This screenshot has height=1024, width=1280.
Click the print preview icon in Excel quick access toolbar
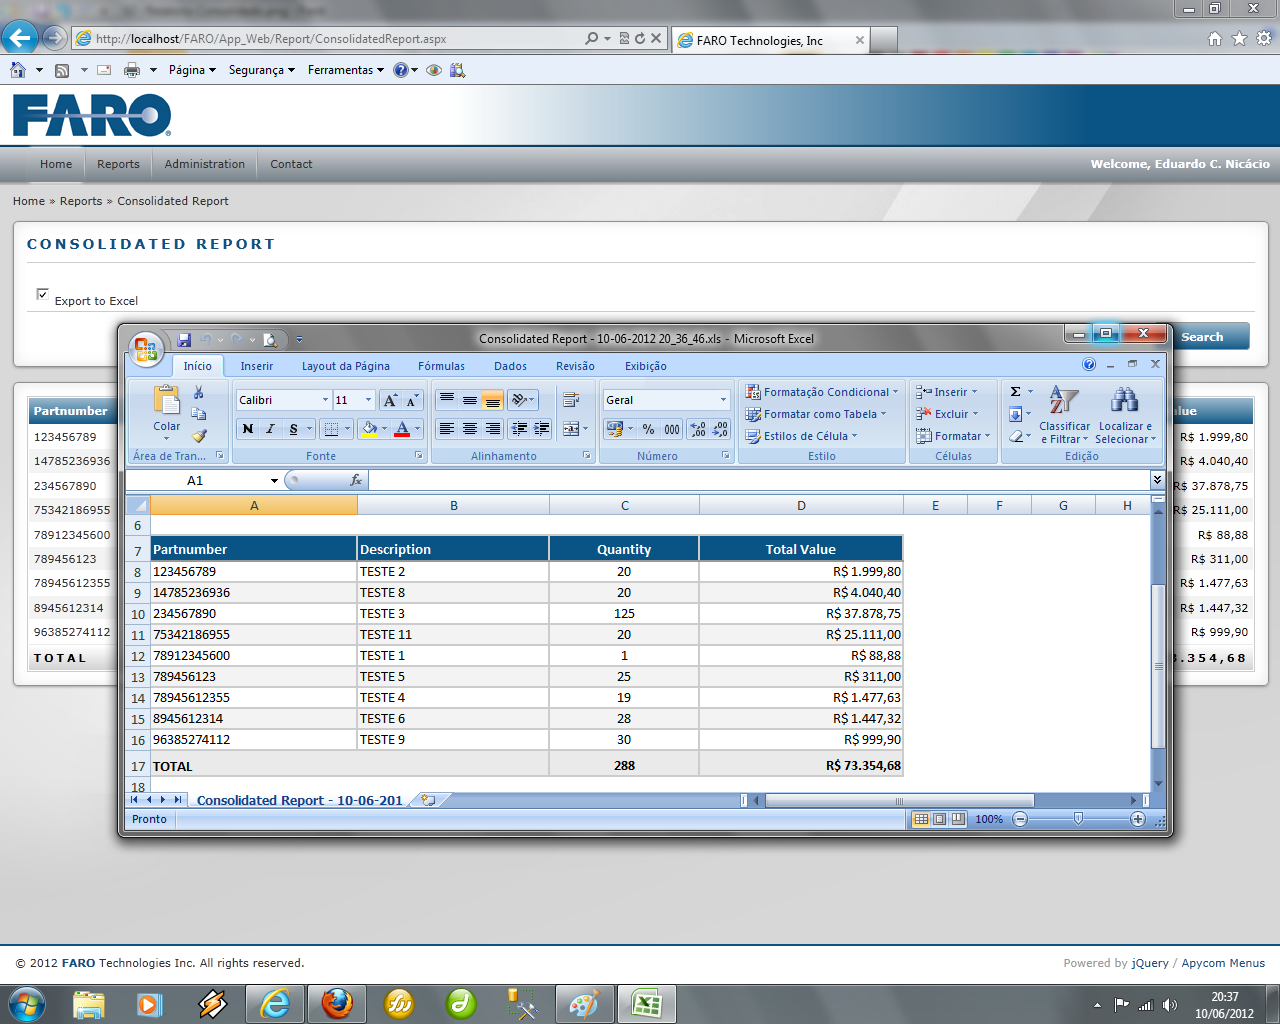coord(270,340)
